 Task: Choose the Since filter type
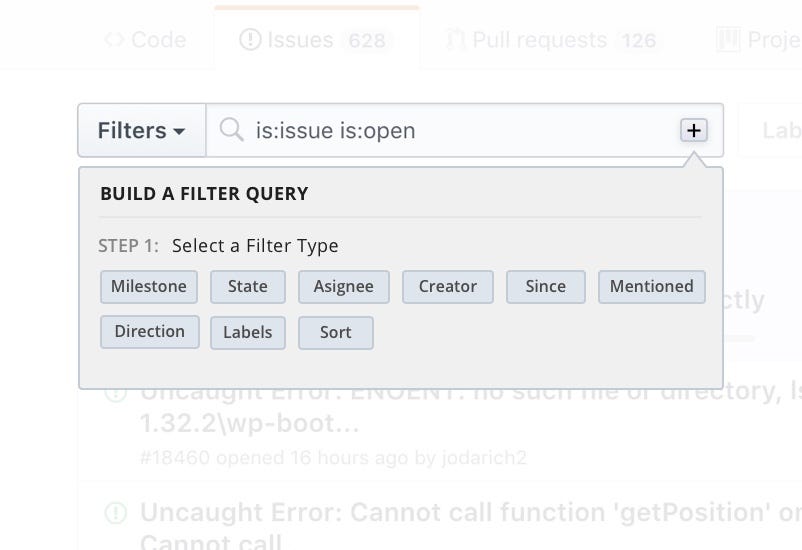pyautogui.click(x=546, y=287)
